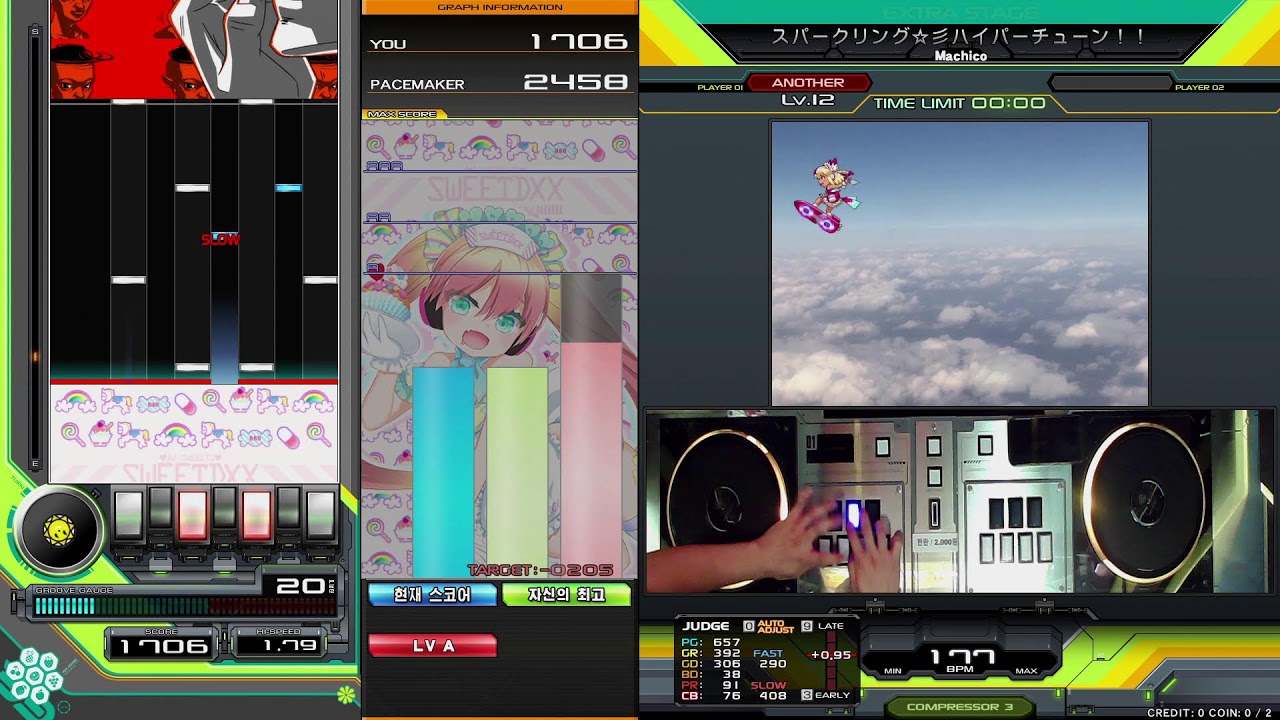Click the YOU score 1706 row
Viewport: 1280px width, 720px height.
coord(499,42)
